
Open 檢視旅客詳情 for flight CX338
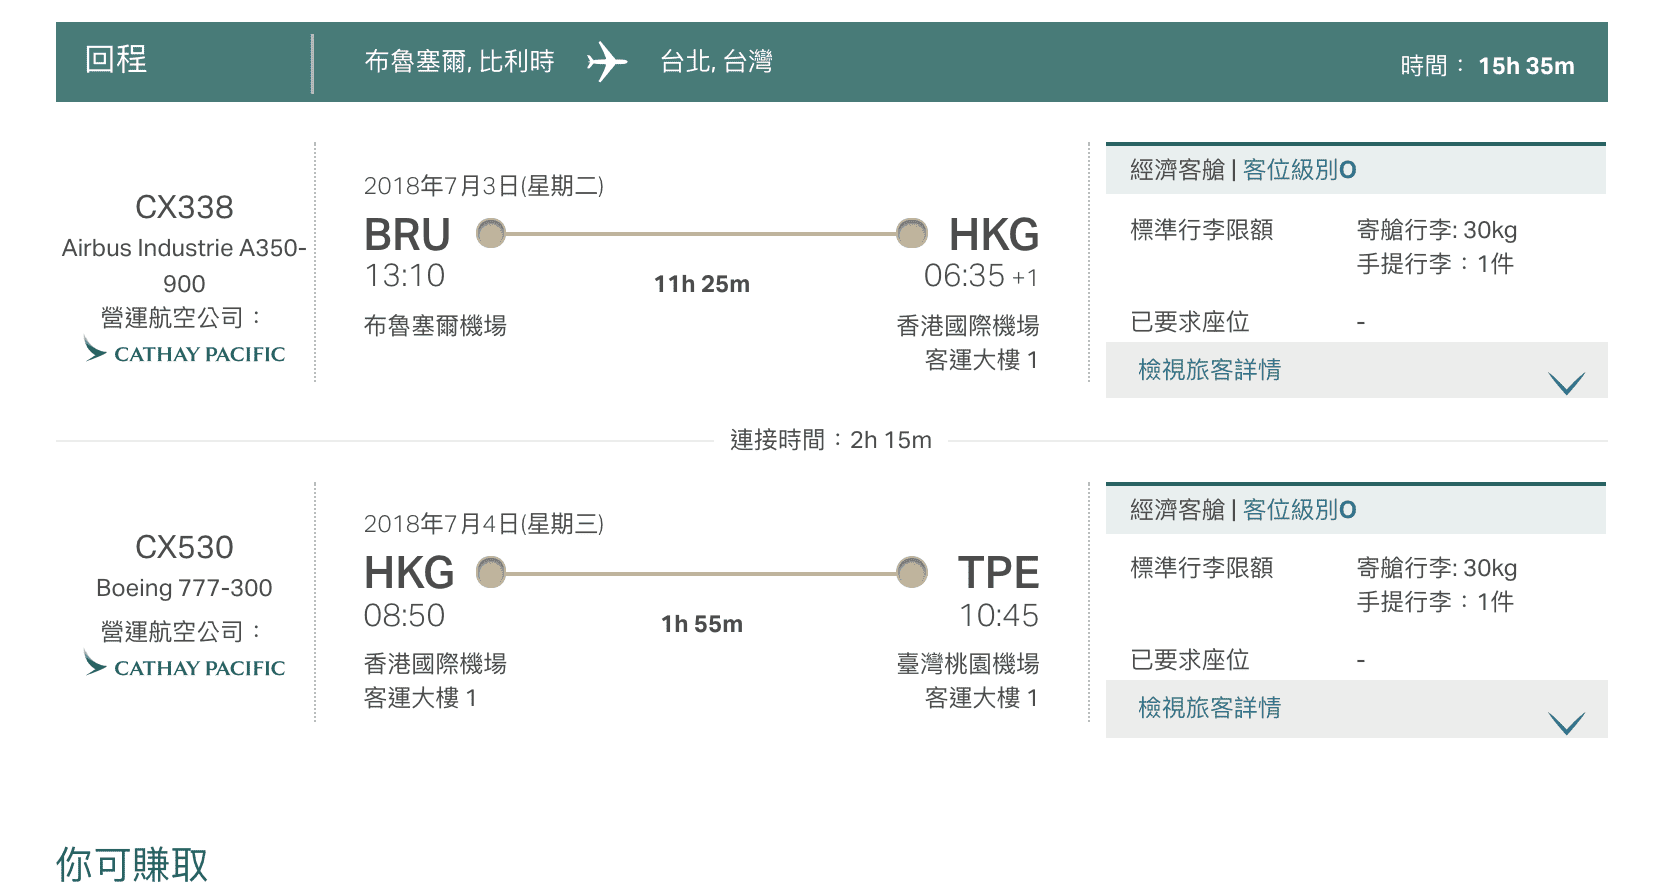(x=1210, y=370)
